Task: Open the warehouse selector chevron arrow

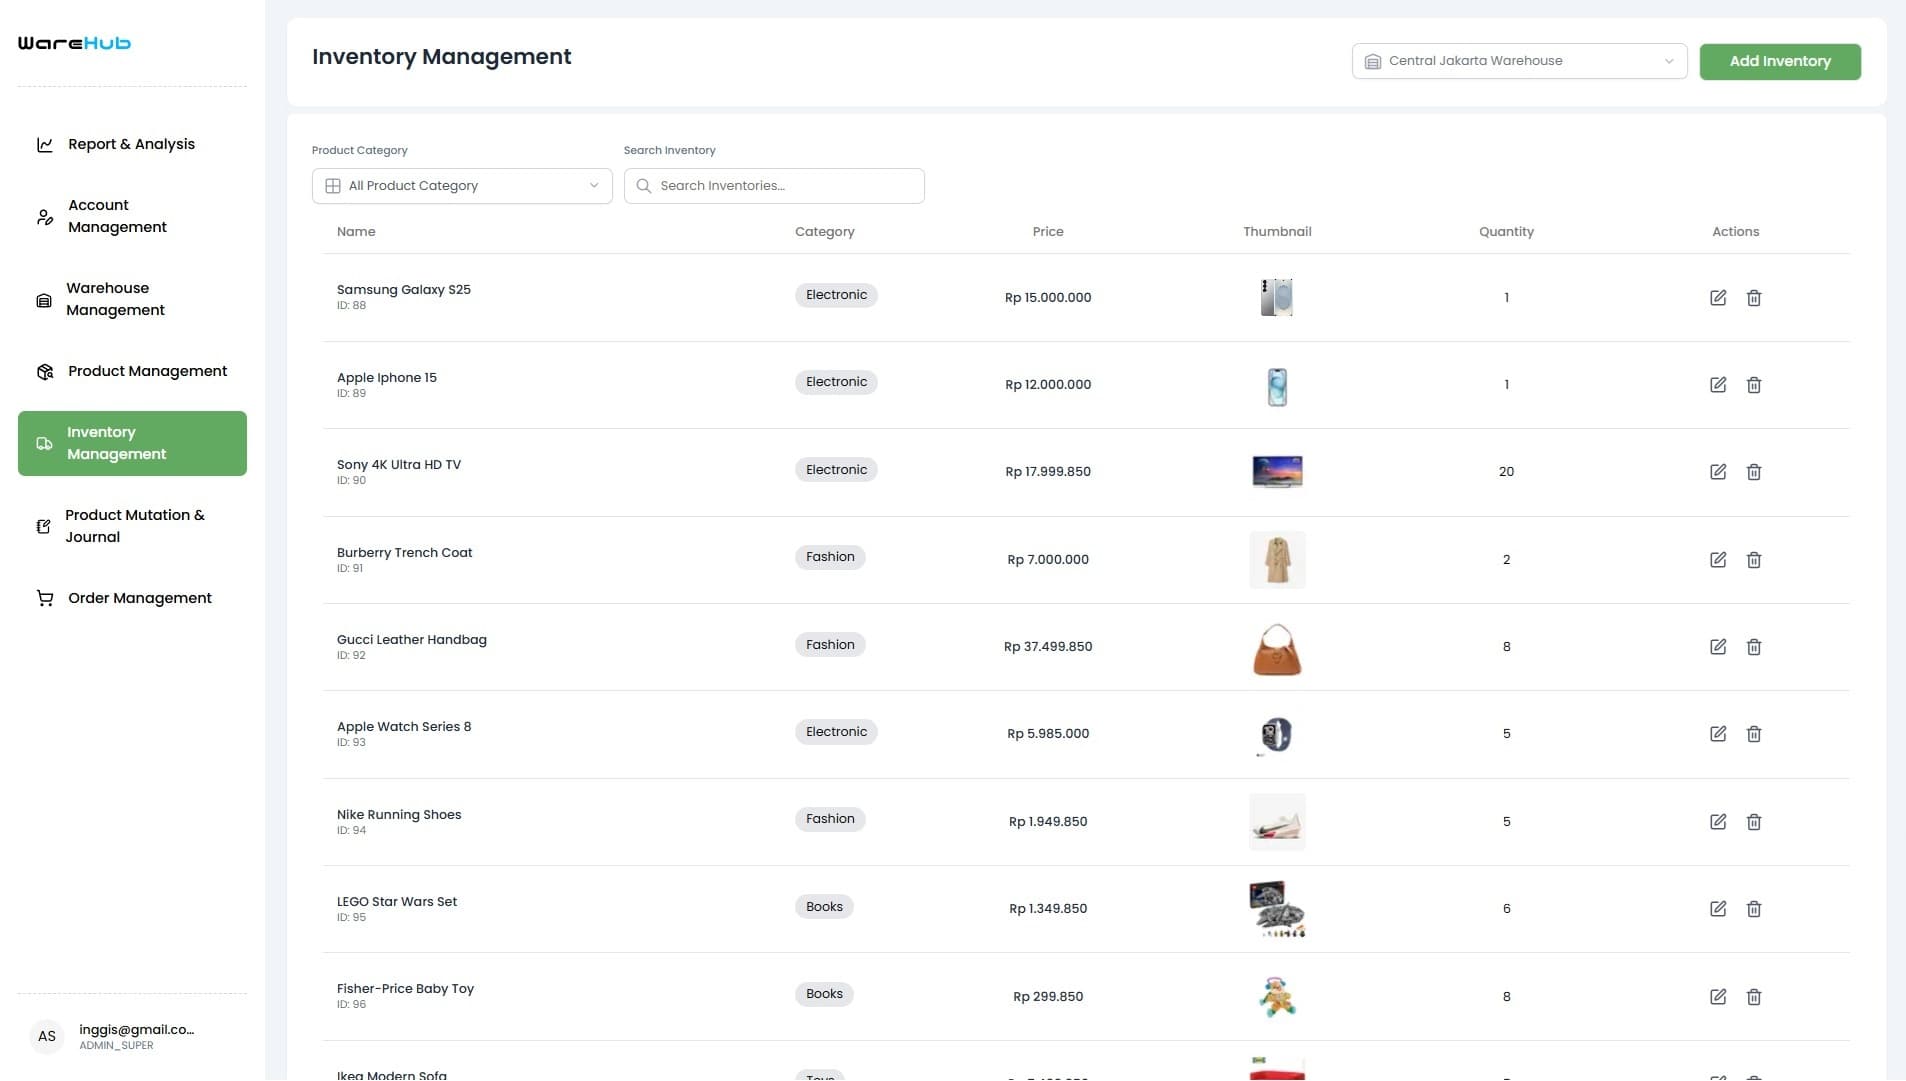Action: point(1668,60)
